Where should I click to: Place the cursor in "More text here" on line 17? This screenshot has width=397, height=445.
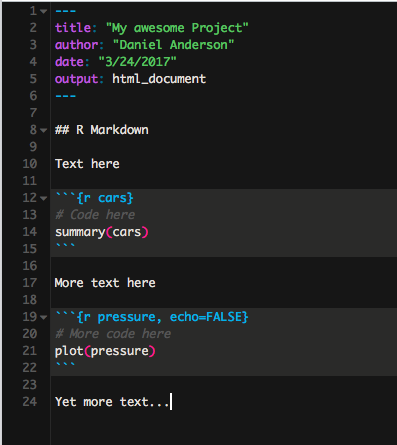tap(105, 283)
